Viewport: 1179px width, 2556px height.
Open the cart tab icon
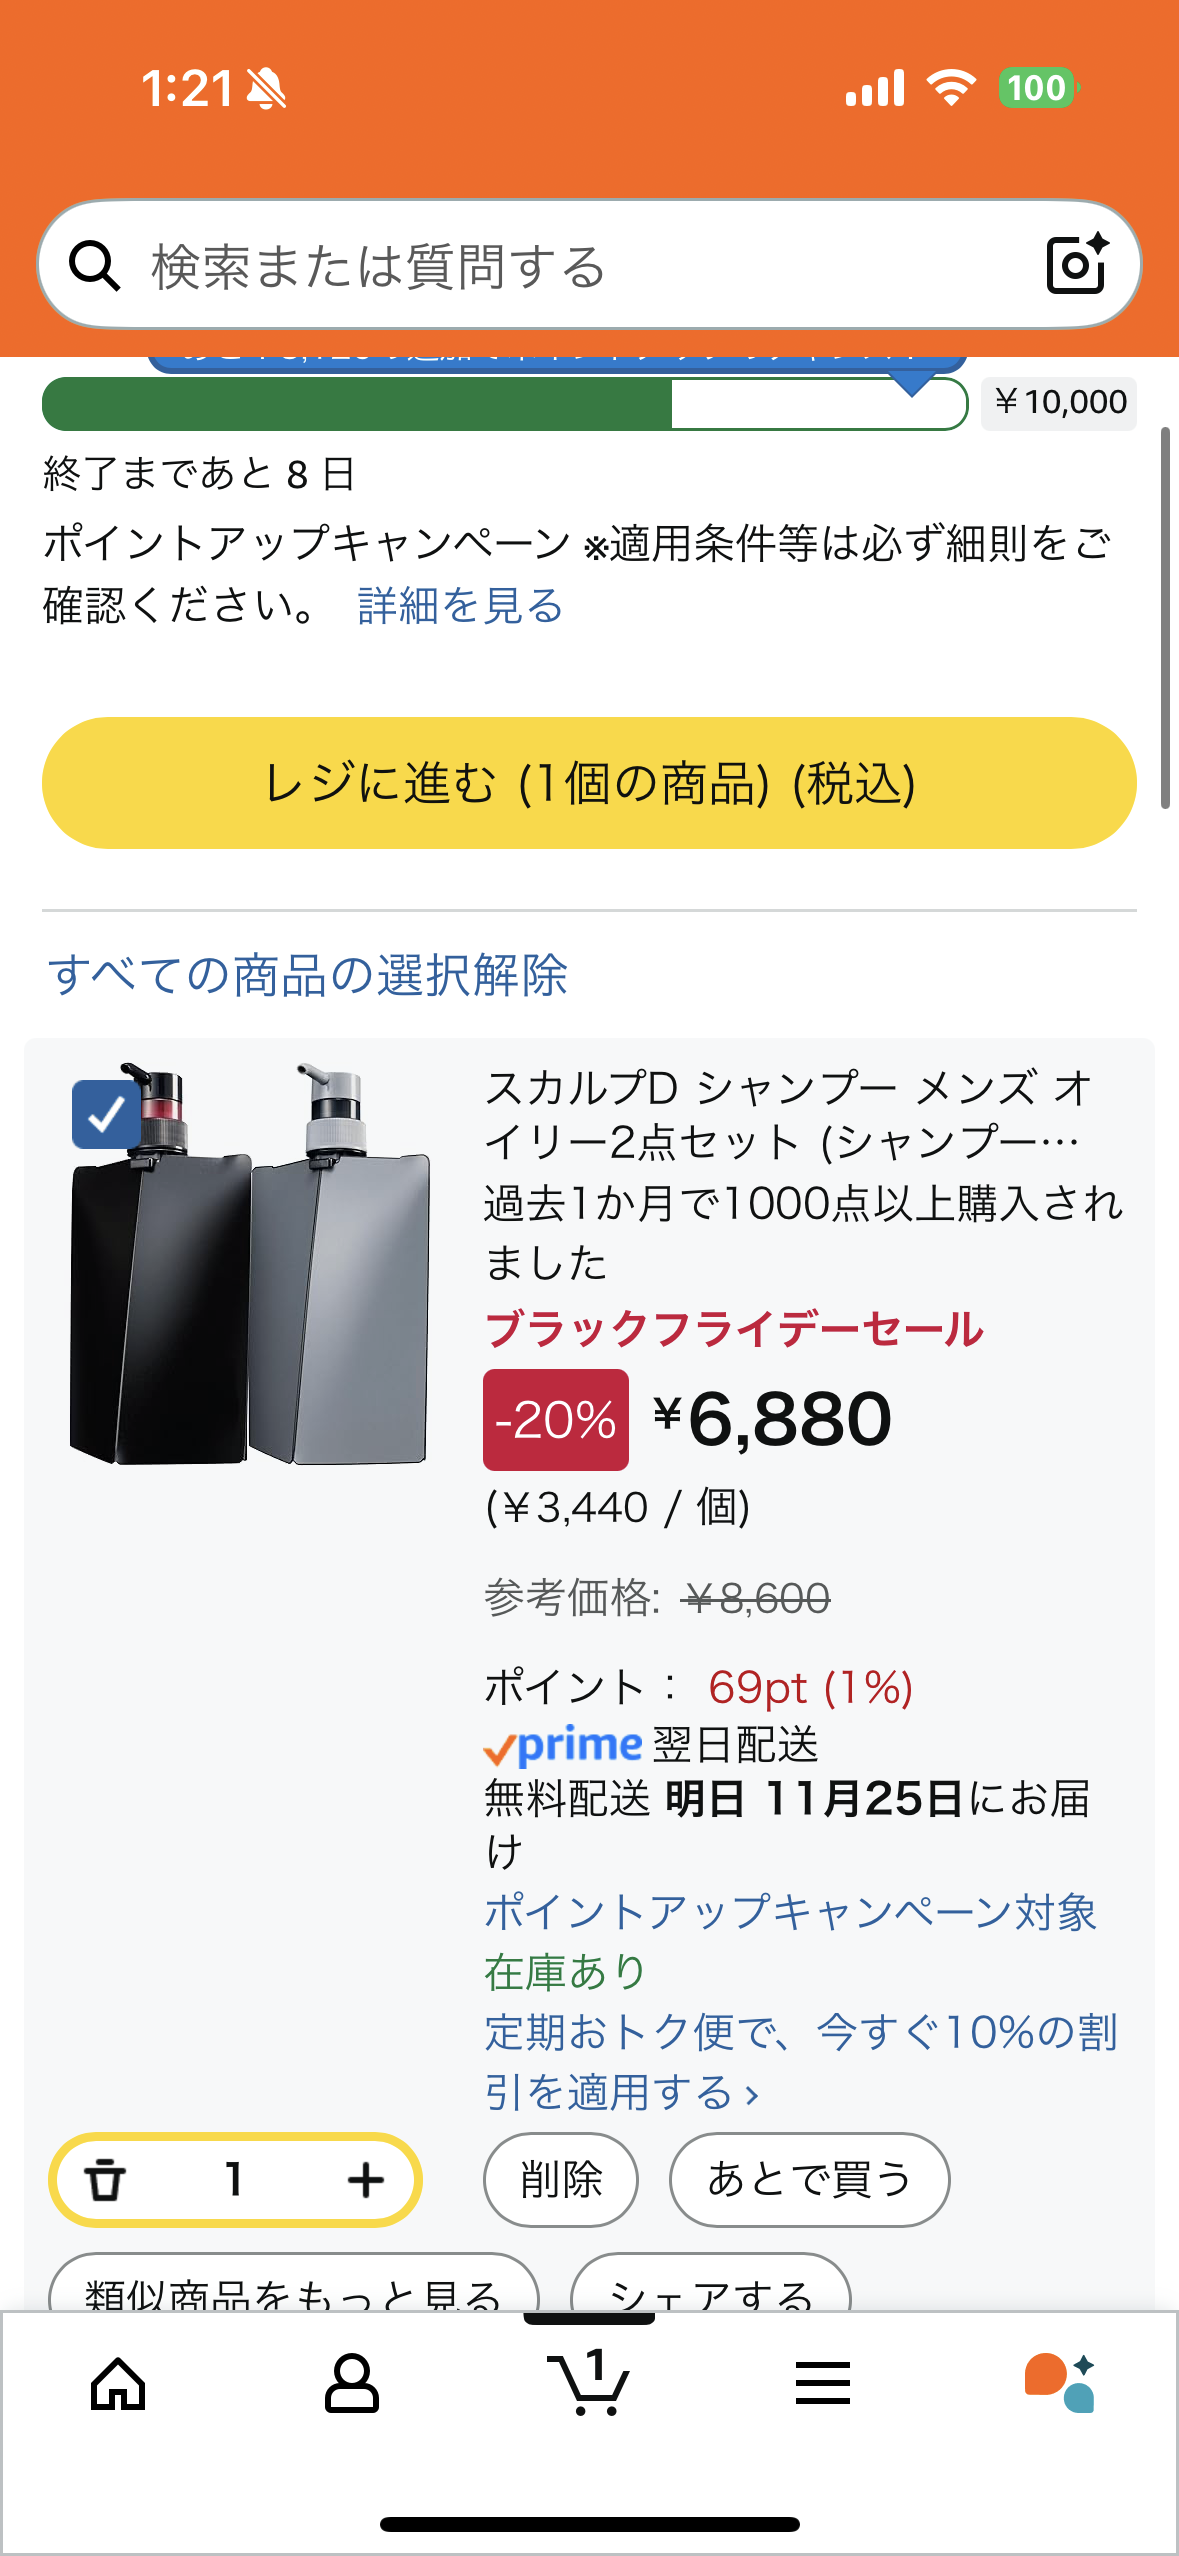588,2385
